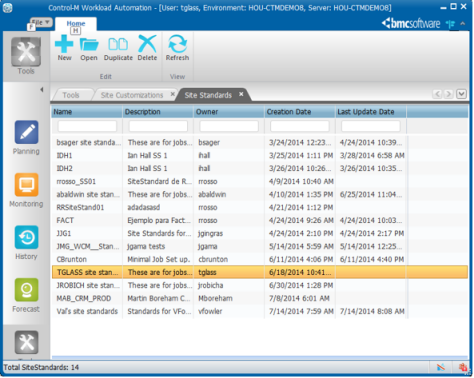Image resolution: width=474 pixels, height=378 pixels.
Task: Collapse the ribbon with the up chevron
Action: [463, 24]
